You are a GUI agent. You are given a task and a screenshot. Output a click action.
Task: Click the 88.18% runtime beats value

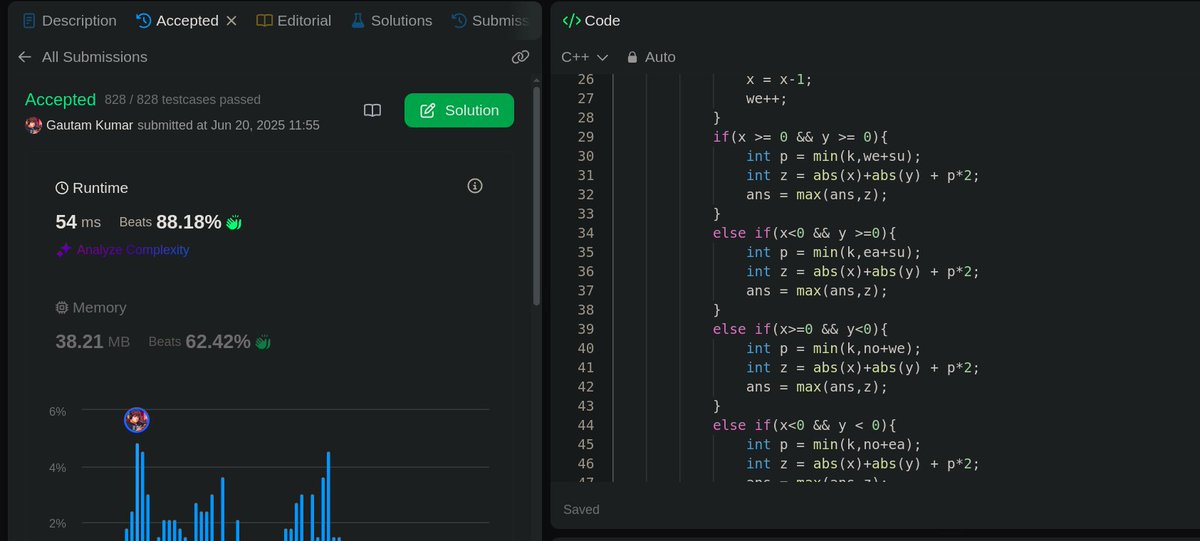point(189,222)
